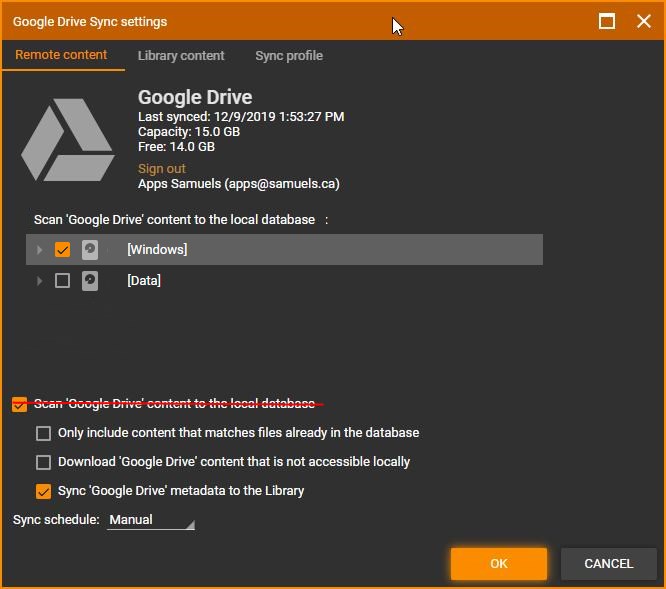The image size is (666, 589).
Task: Open the Sync profile tab
Action: (289, 56)
